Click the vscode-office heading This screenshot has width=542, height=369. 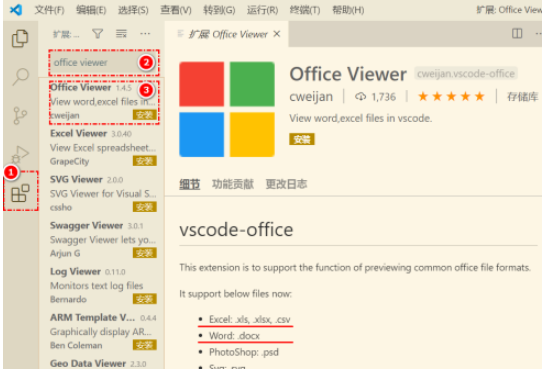tap(236, 230)
